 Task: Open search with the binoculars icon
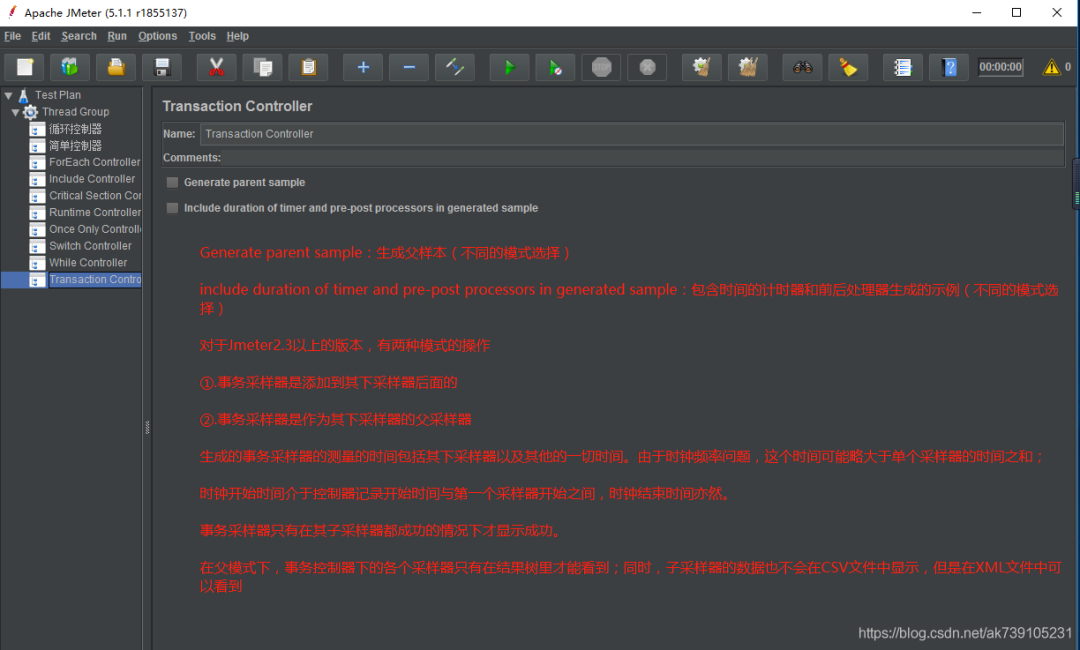click(x=802, y=67)
